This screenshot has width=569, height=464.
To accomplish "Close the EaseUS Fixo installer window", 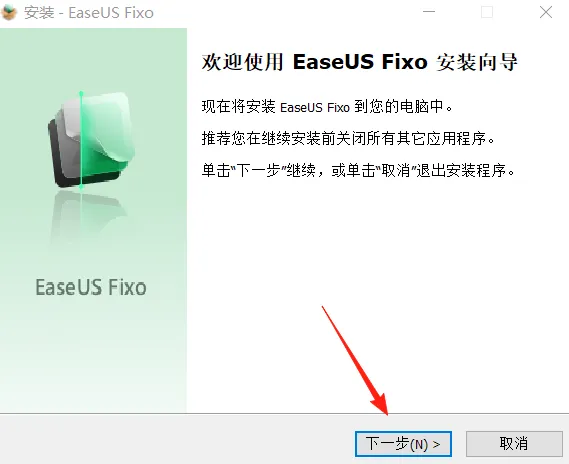I will tap(546, 12).
